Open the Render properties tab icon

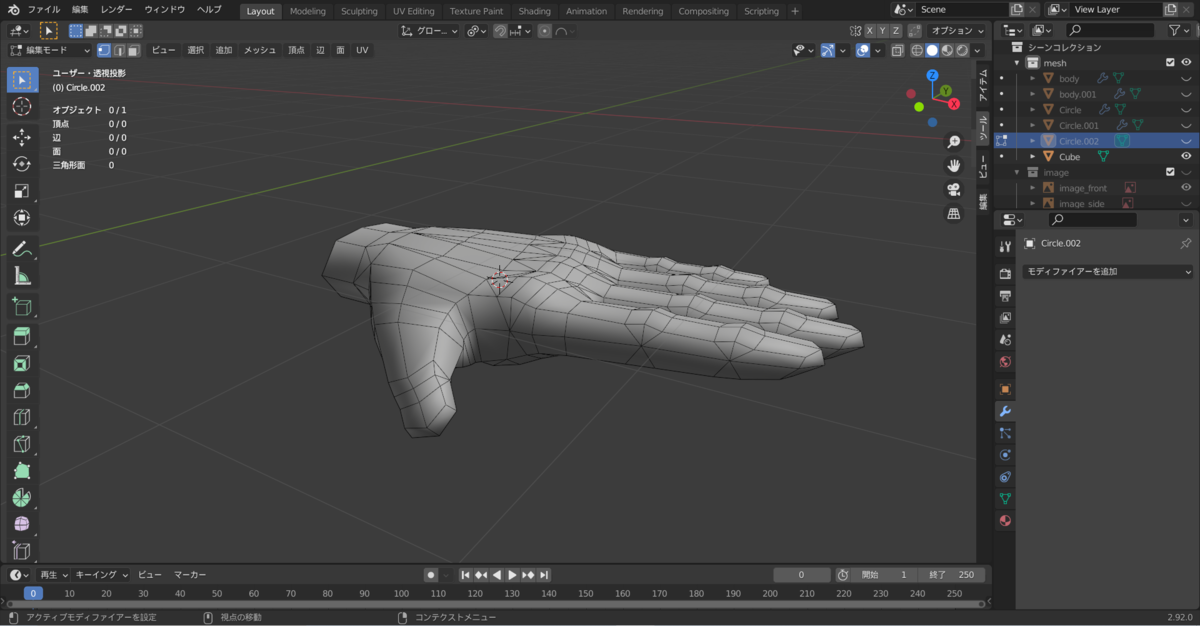coord(1005,273)
